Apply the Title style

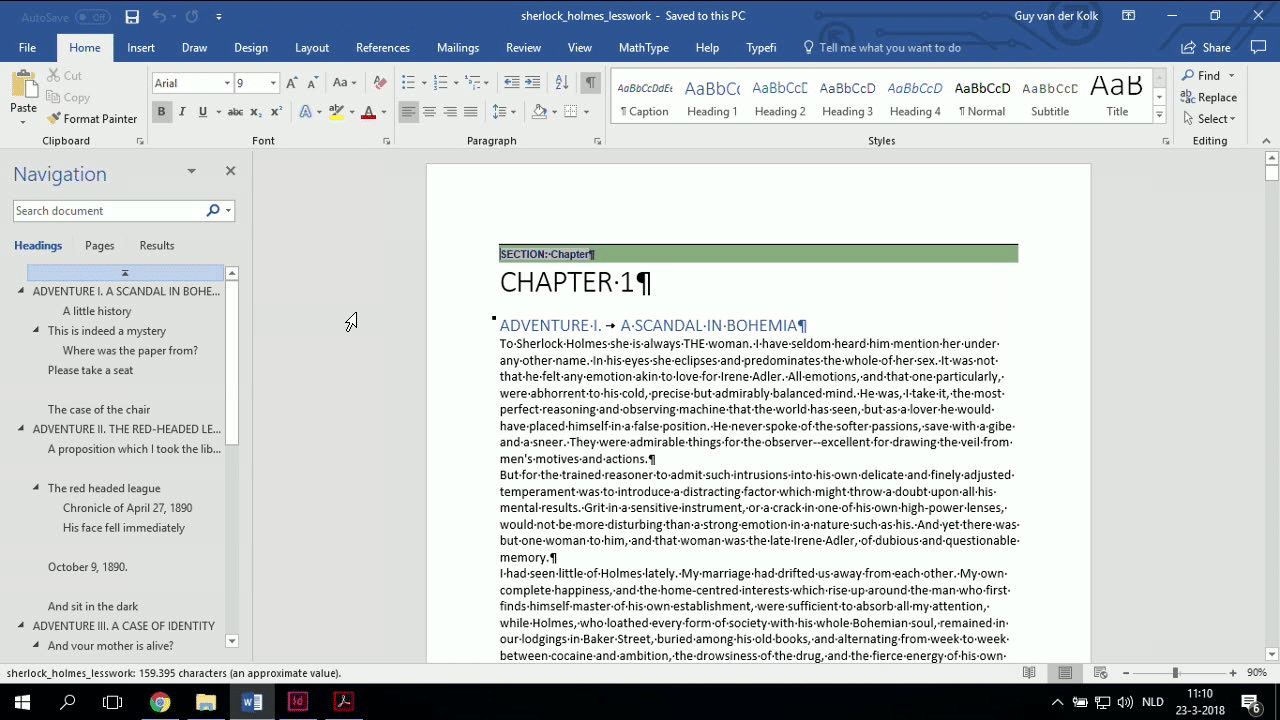(x=1117, y=98)
